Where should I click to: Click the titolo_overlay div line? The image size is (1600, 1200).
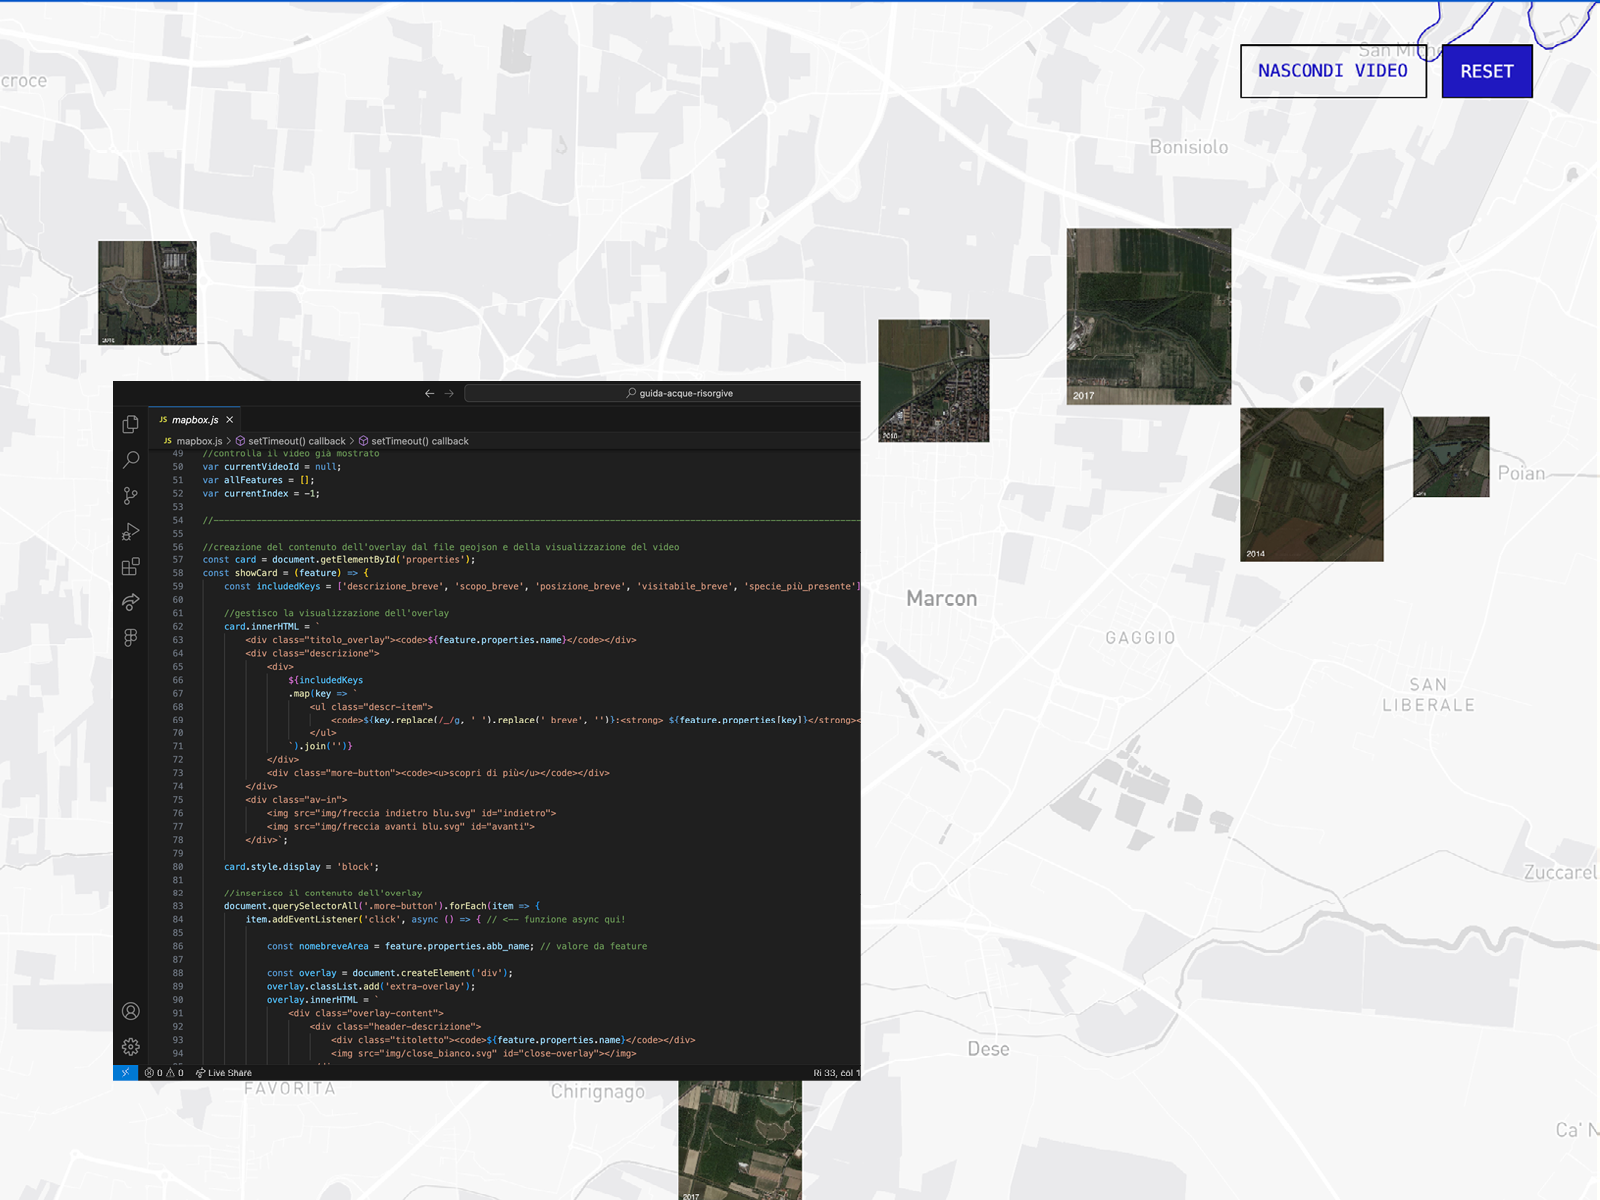(x=441, y=640)
